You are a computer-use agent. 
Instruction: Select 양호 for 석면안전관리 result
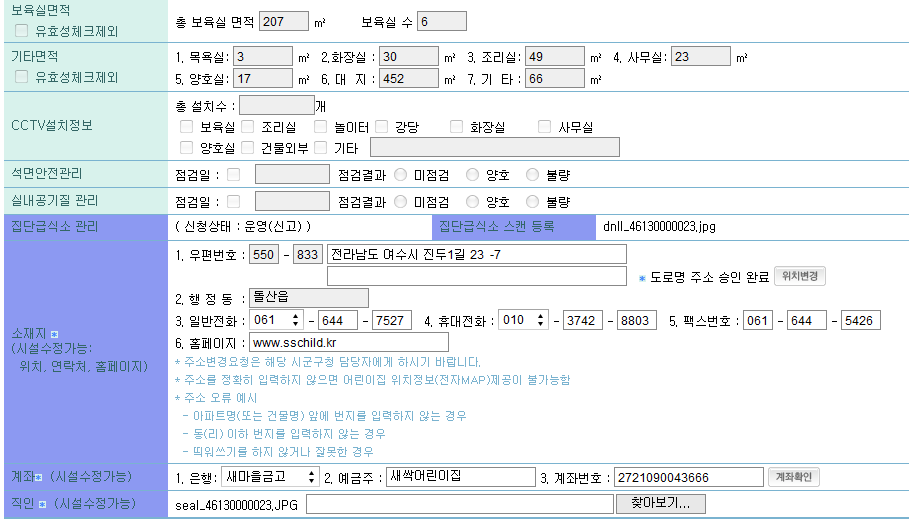[472, 175]
